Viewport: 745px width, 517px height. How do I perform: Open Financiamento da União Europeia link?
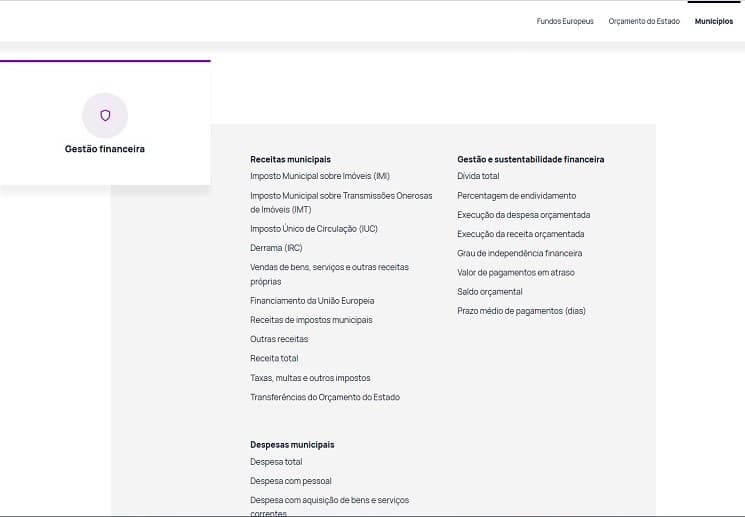point(312,301)
